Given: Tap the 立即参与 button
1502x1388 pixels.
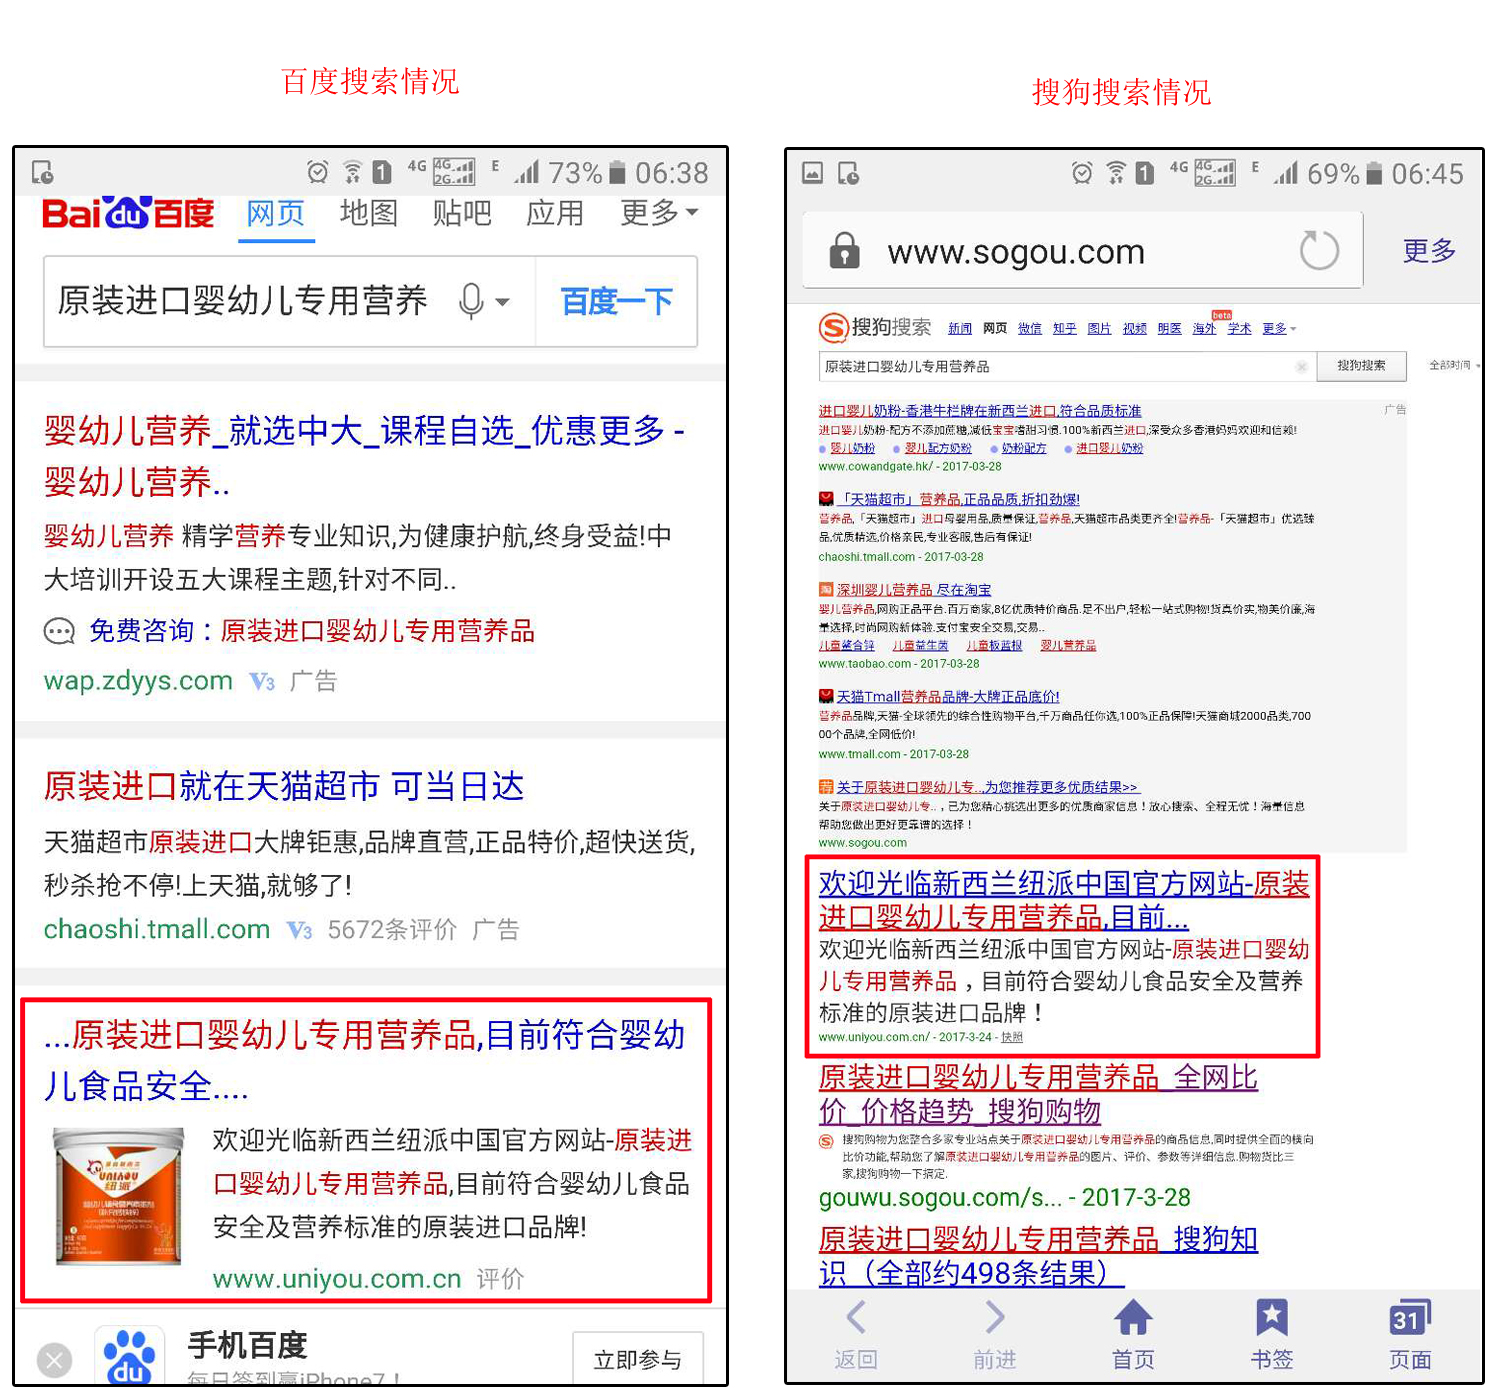Looking at the screenshot, I should click(x=637, y=1360).
